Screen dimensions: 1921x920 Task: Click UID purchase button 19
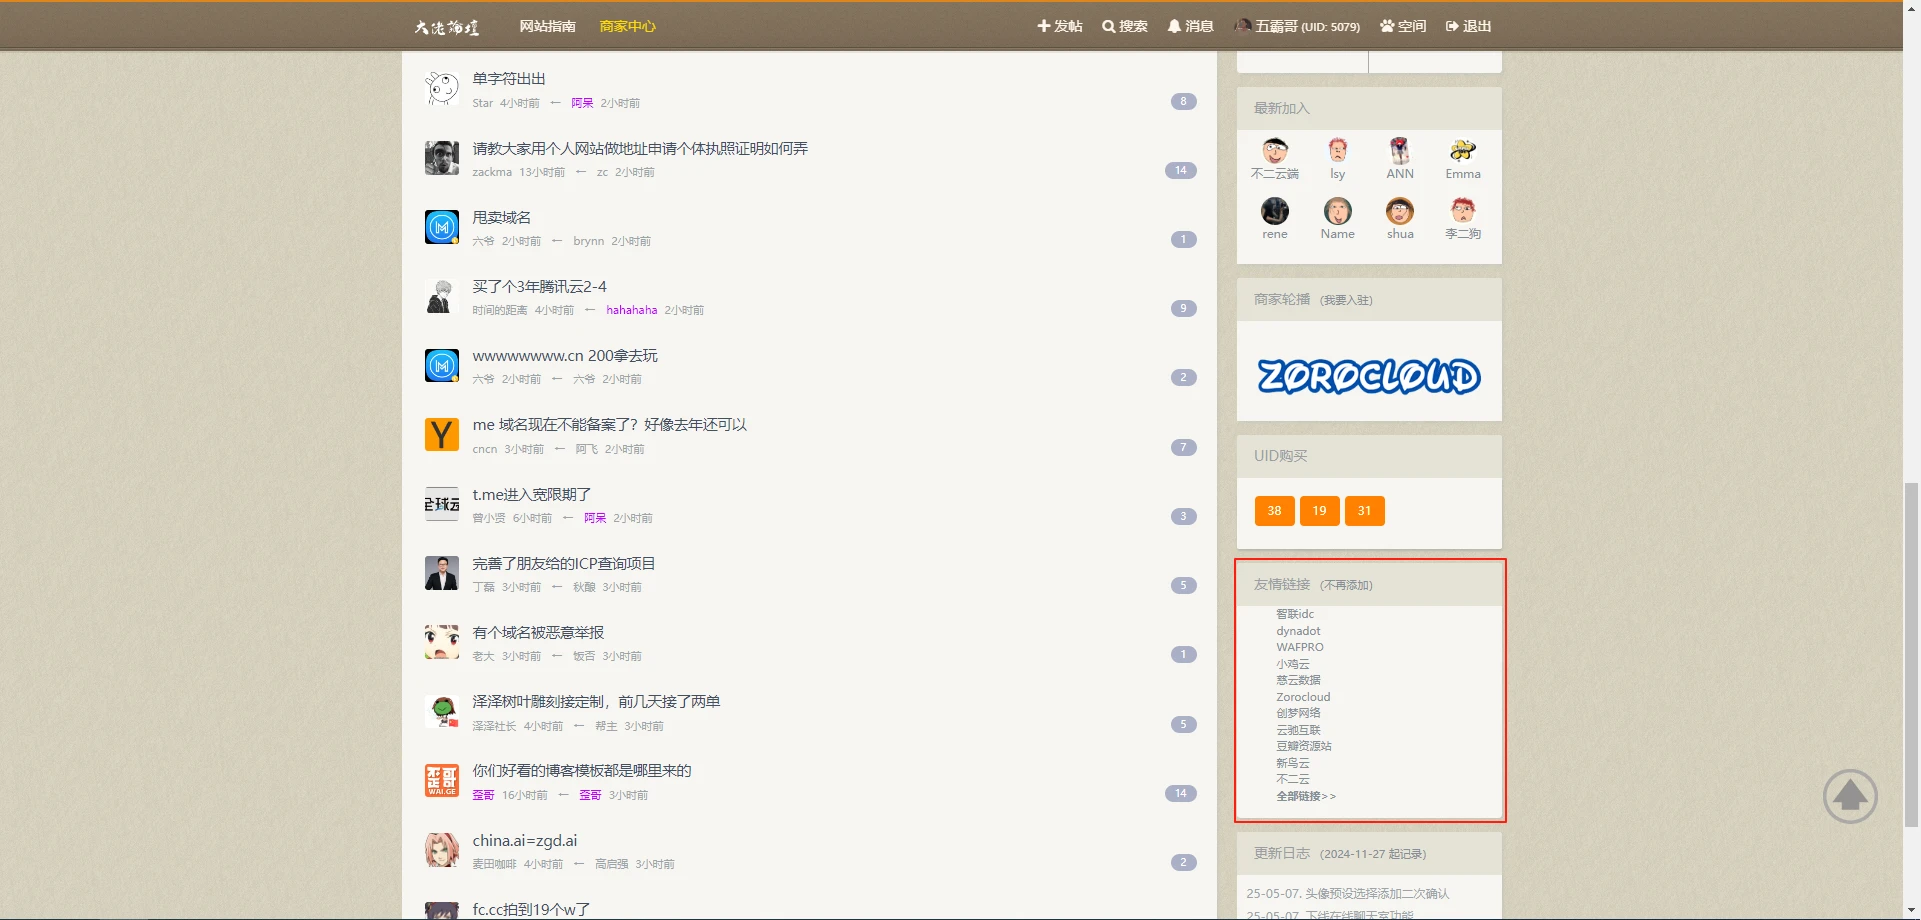1319,511
